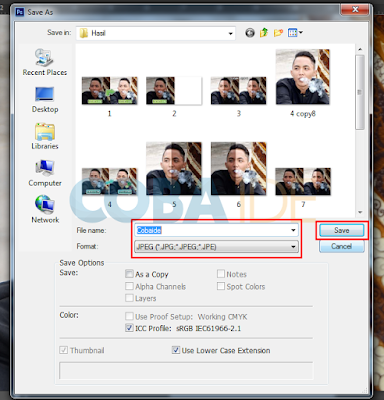384x400 pixels.
Task: Click the file list scroll up arrow
Action: pos(360,49)
